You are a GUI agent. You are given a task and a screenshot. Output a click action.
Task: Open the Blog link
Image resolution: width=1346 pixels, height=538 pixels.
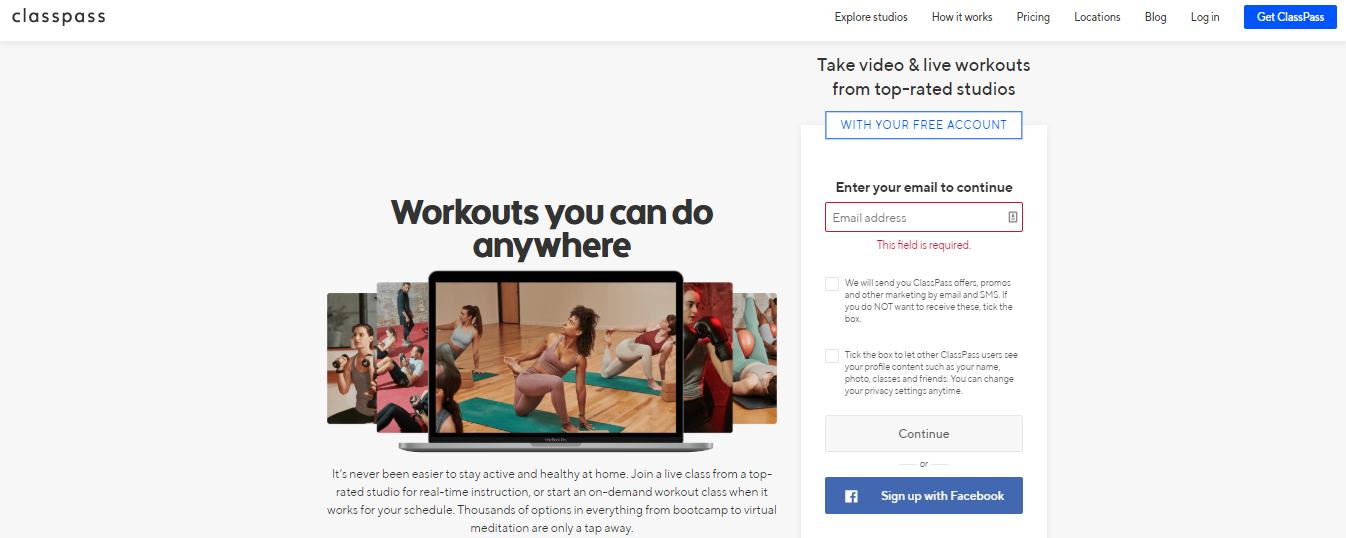tap(1155, 17)
